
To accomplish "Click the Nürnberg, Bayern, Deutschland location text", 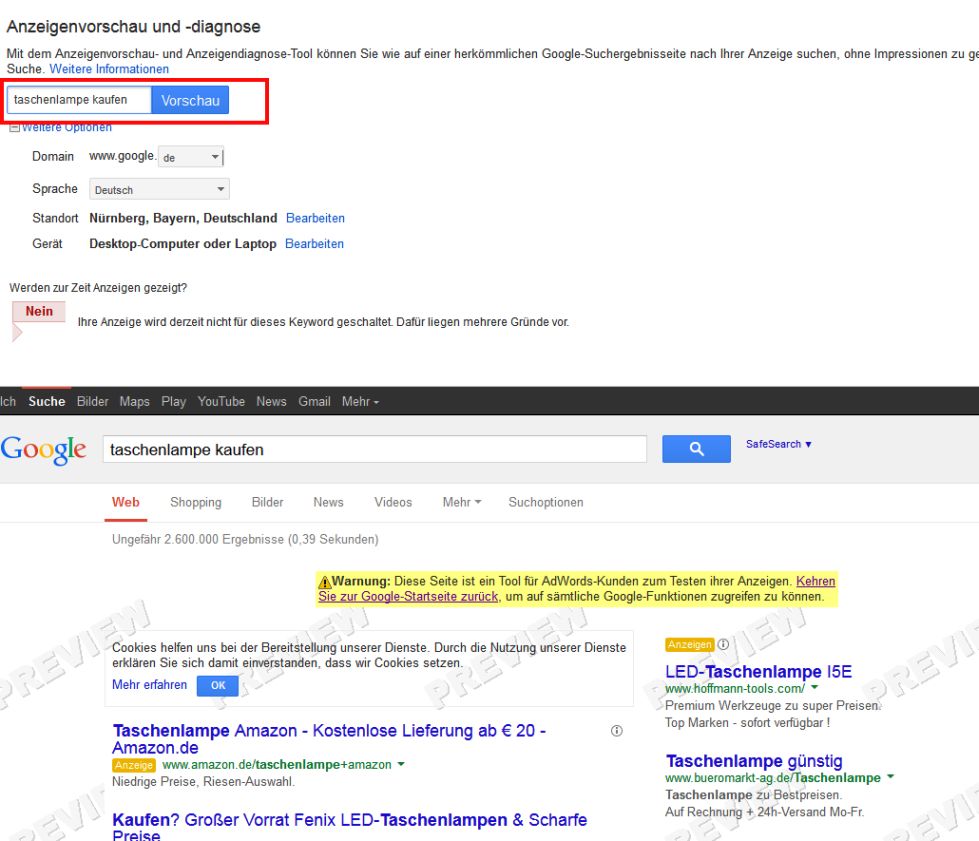I will 183,218.
